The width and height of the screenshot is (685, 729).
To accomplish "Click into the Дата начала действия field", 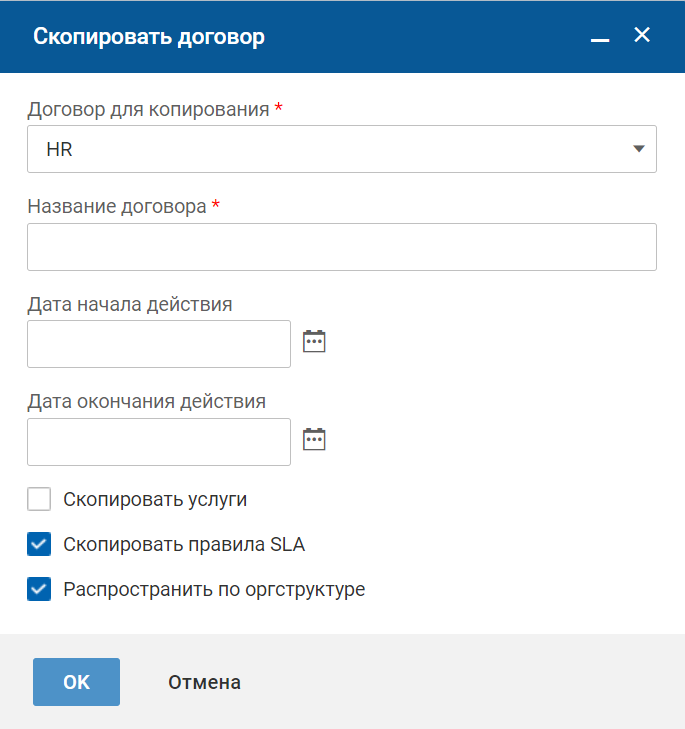I will tap(159, 344).
